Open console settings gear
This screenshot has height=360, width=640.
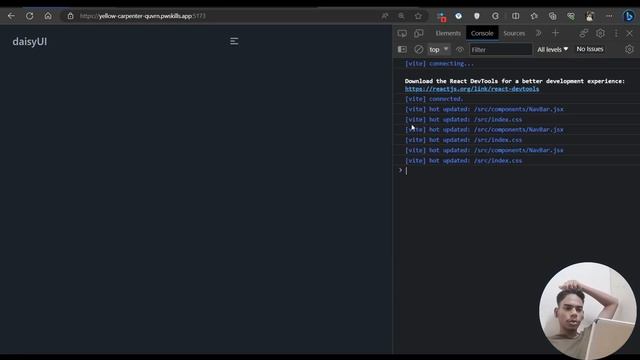click(x=629, y=49)
